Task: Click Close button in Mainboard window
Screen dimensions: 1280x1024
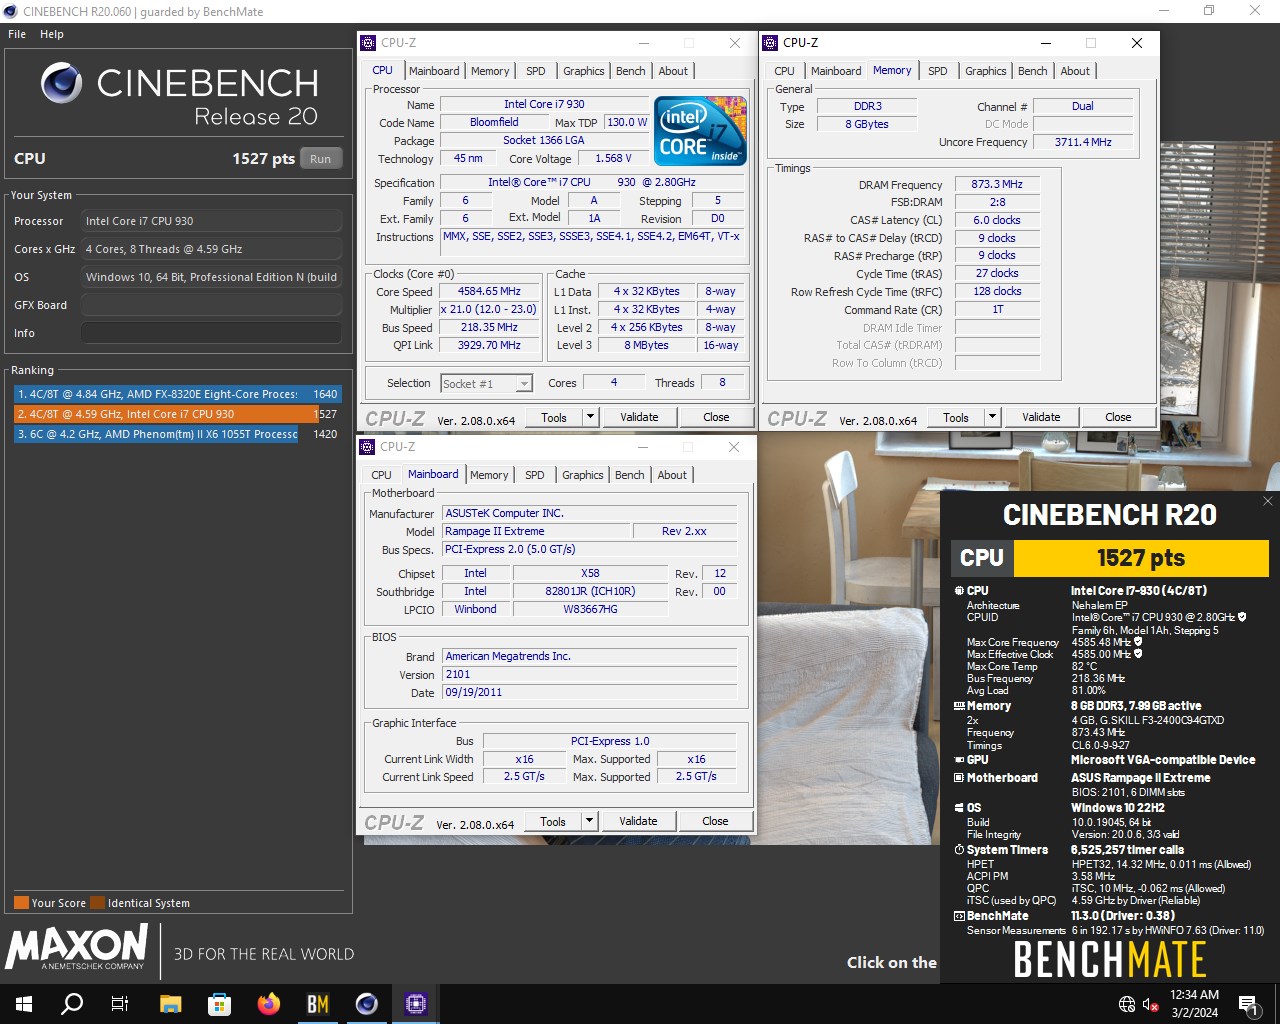Action: (x=715, y=821)
